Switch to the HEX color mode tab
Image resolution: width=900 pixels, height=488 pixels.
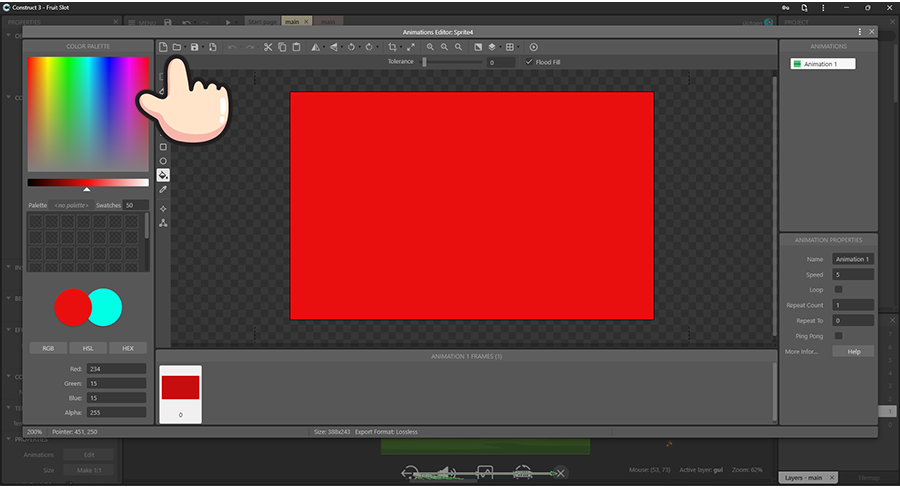click(x=128, y=348)
